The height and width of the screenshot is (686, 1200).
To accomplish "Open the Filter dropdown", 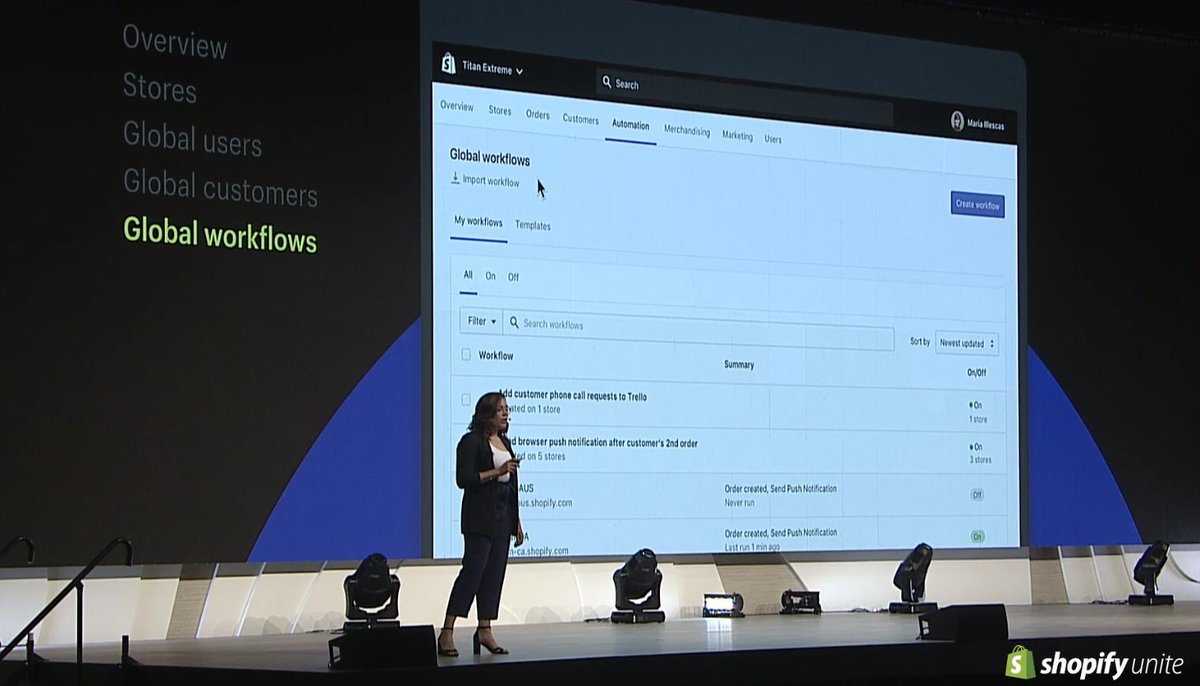I will tap(481, 321).
